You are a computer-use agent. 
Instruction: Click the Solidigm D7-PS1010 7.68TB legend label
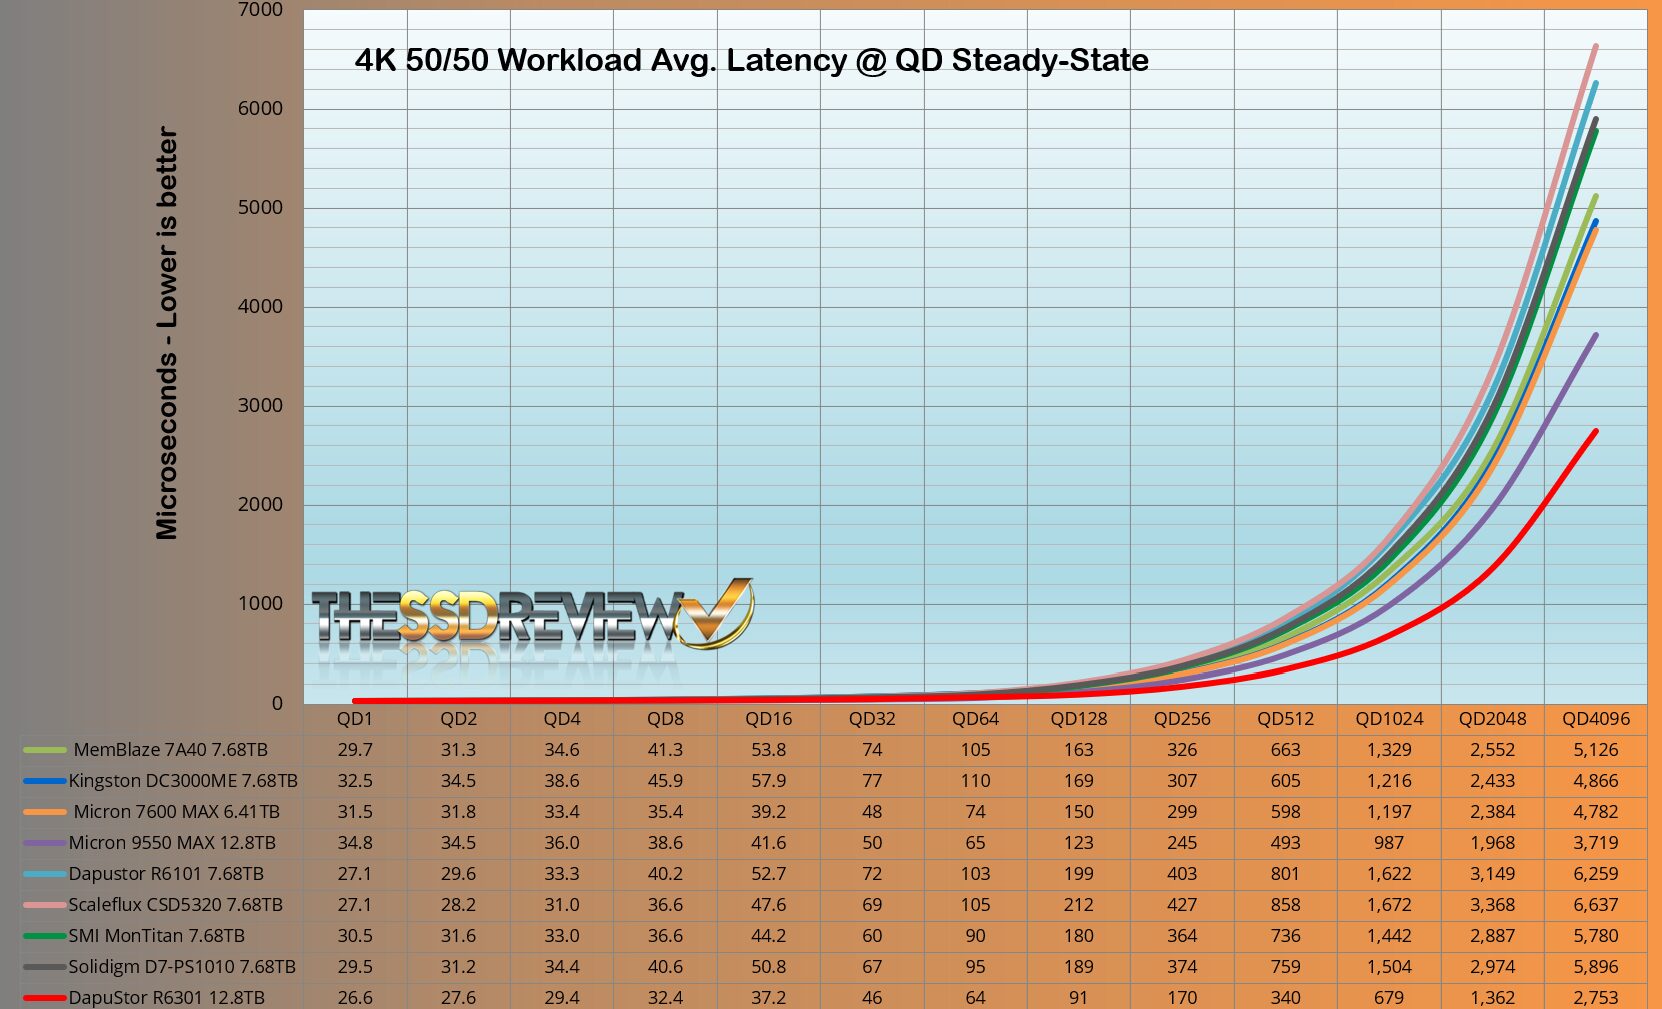[x=182, y=966]
